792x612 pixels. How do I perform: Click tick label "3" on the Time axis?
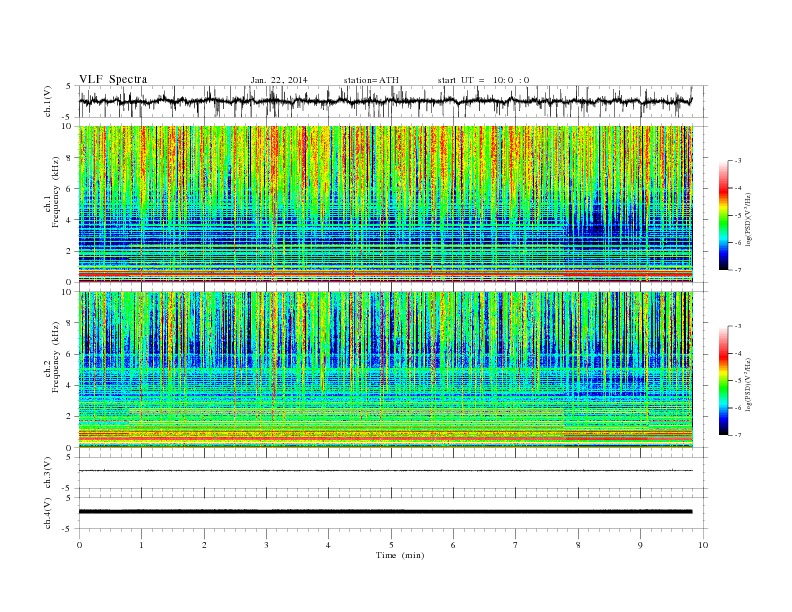tap(266, 545)
